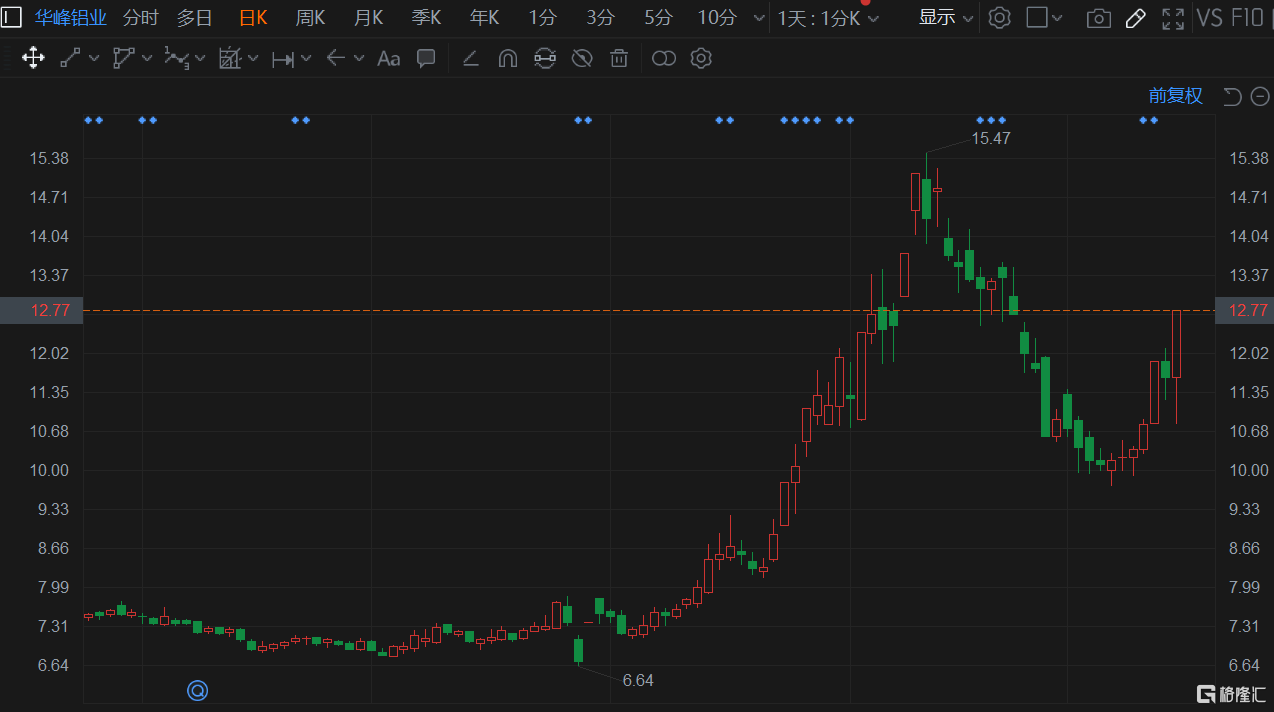The image size is (1274, 712).
Task: Select the Aa text annotation tool
Action: pos(389,59)
